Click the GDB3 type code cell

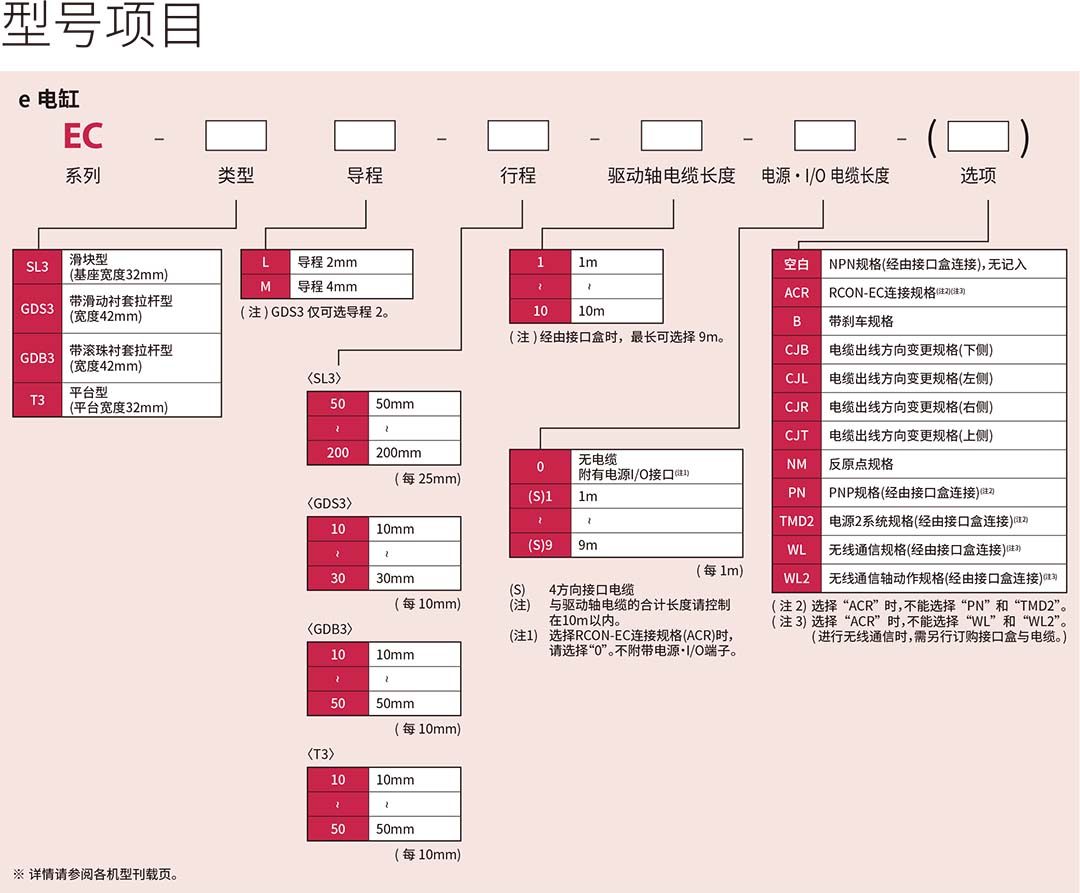point(37,358)
